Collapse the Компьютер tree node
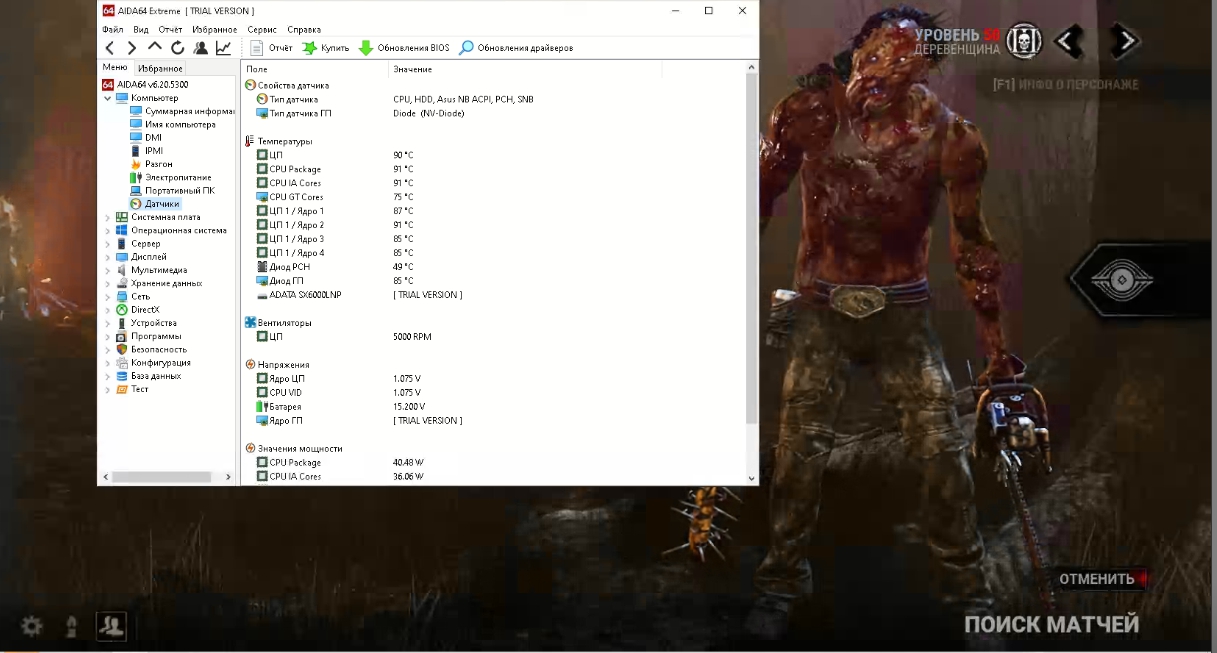The height and width of the screenshot is (653, 1217). click(108, 98)
